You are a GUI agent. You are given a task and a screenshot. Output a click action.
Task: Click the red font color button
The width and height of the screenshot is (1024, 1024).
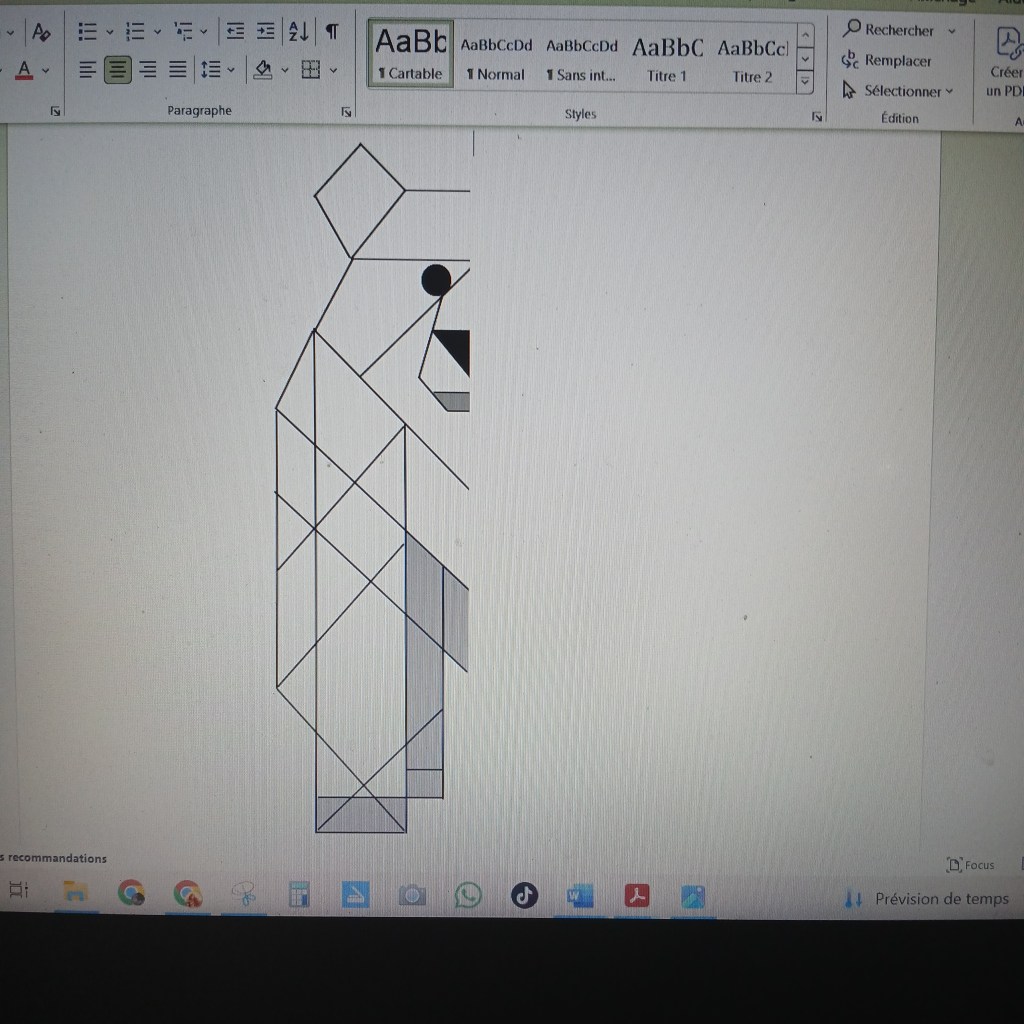tap(24, 69)
